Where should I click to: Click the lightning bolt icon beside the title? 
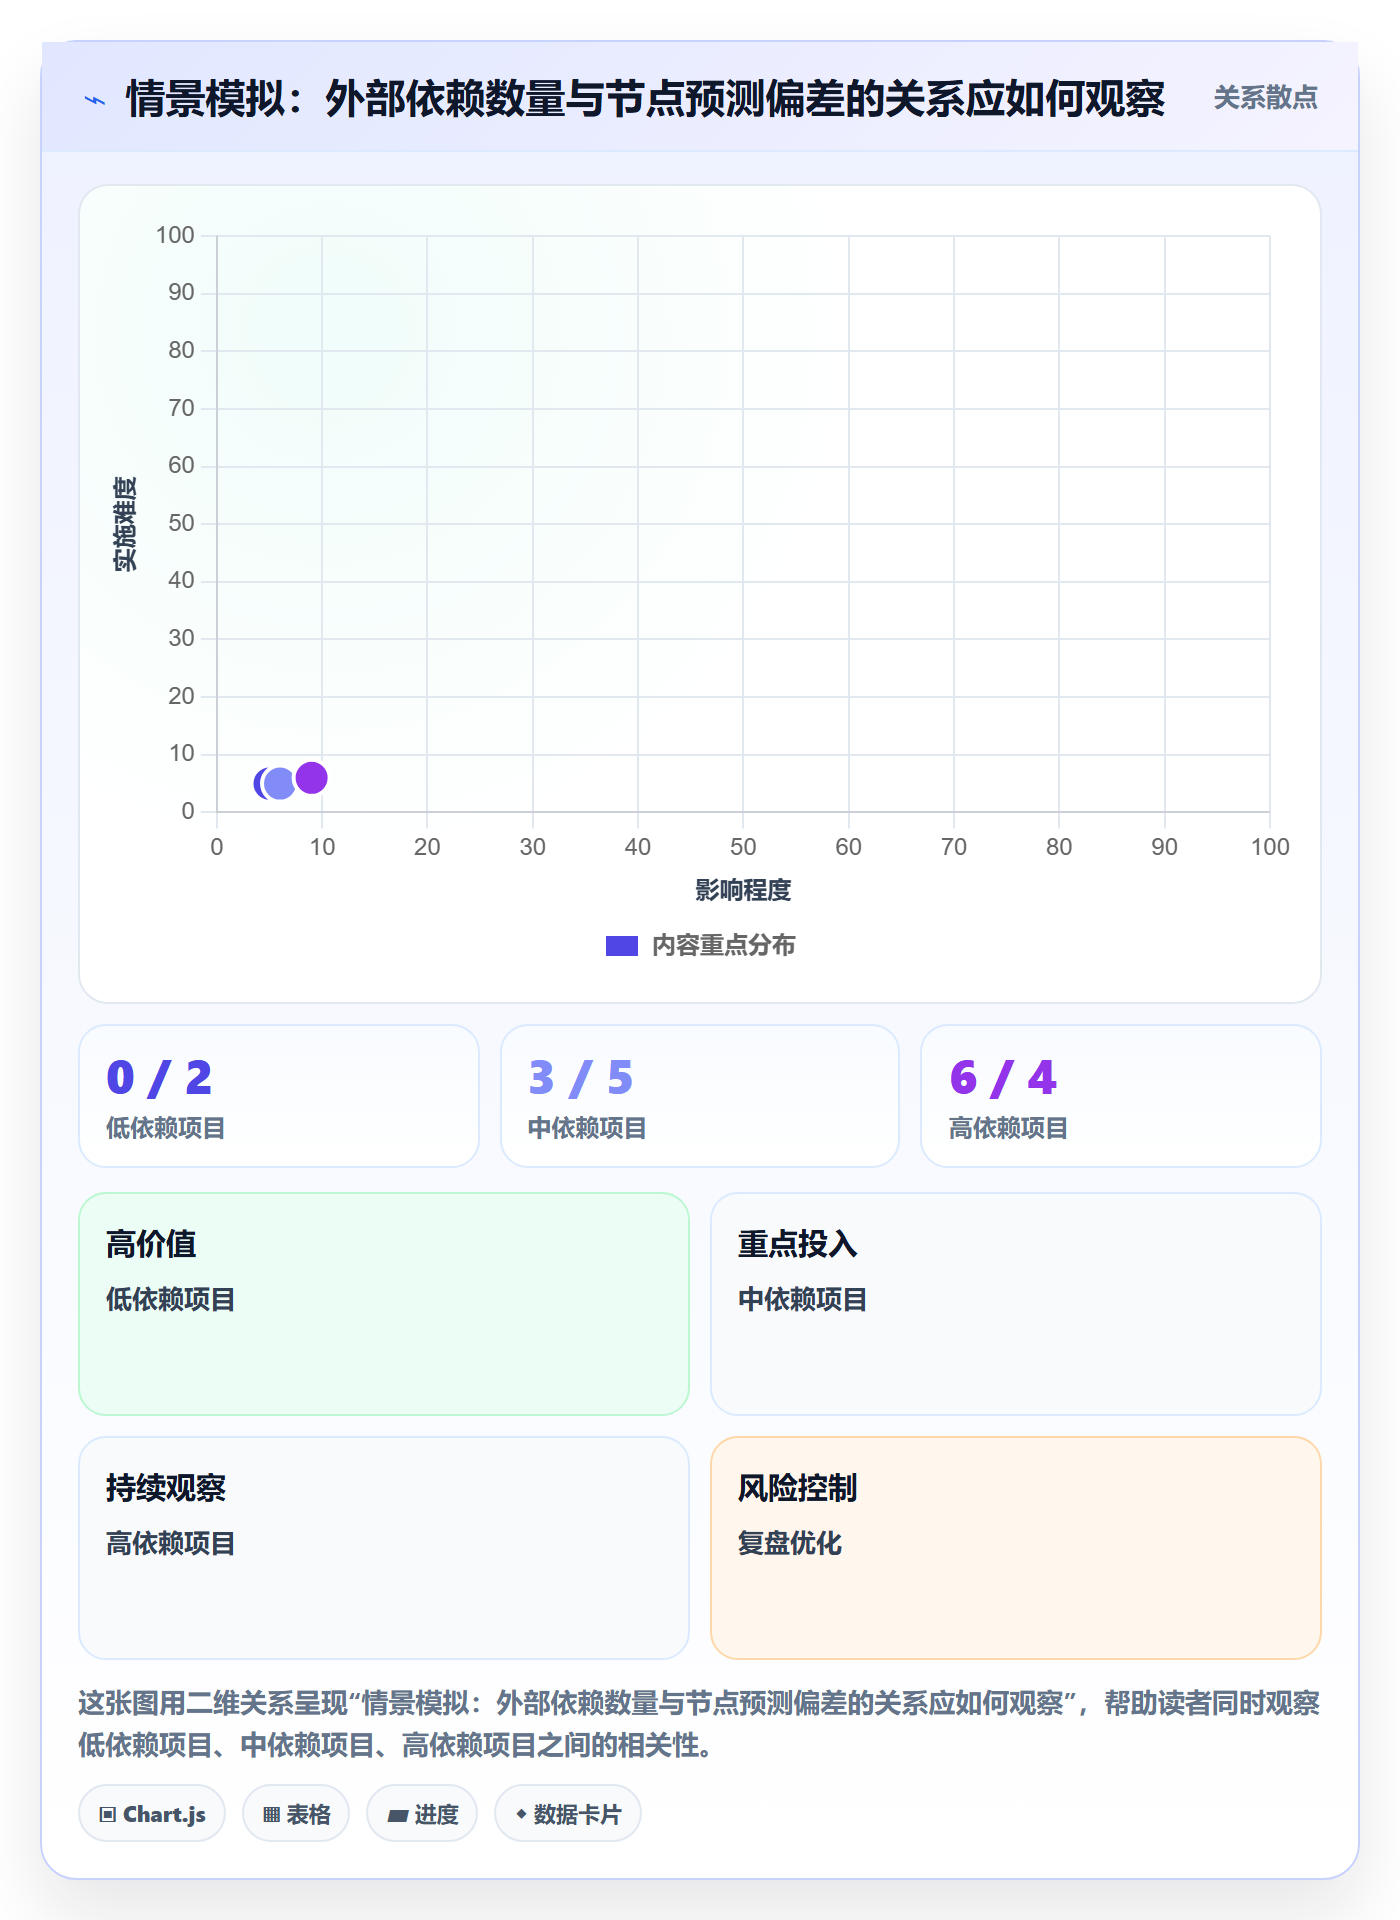(x=95, y=100)
